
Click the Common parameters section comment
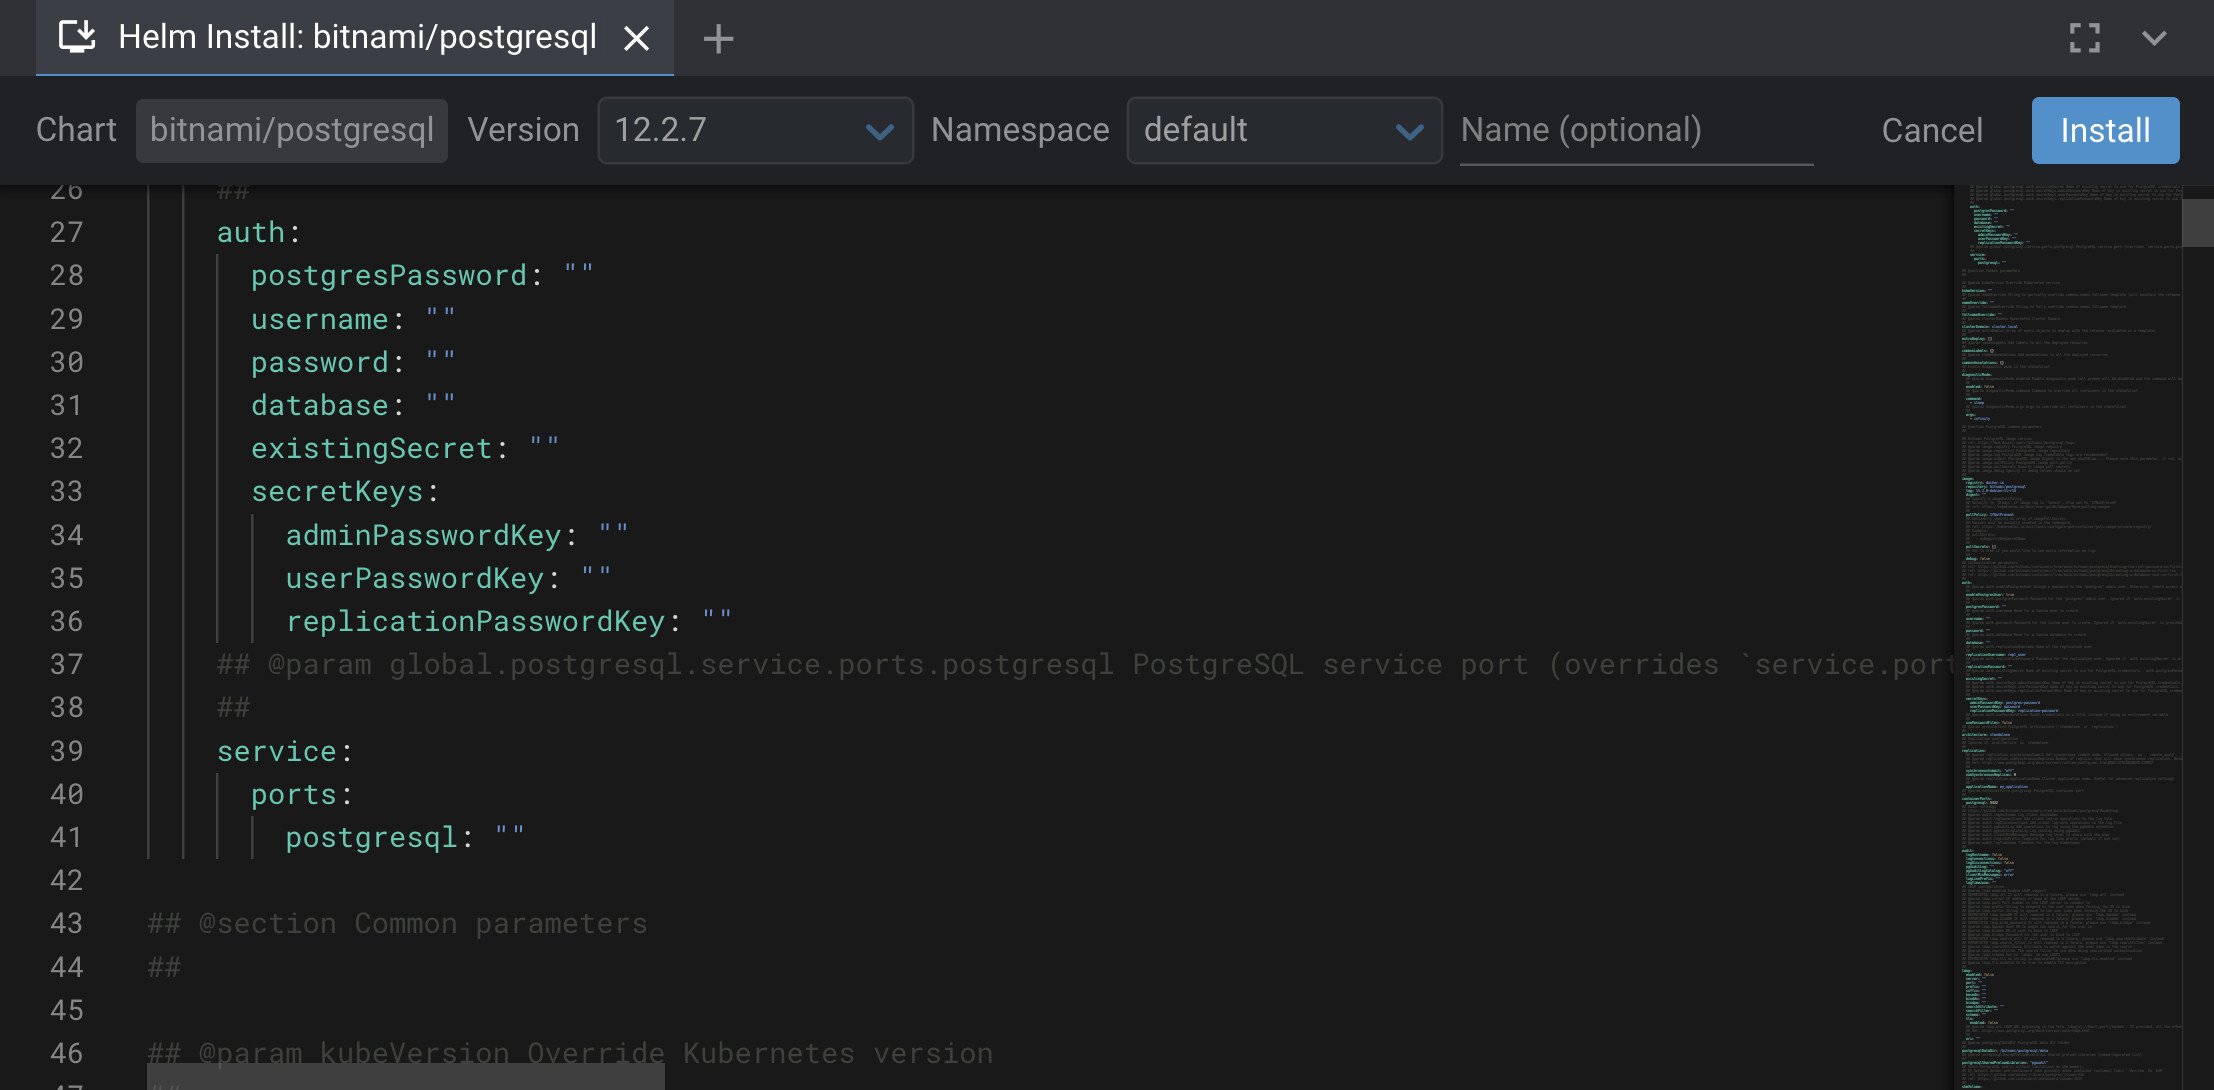click(x=397, y=923)
